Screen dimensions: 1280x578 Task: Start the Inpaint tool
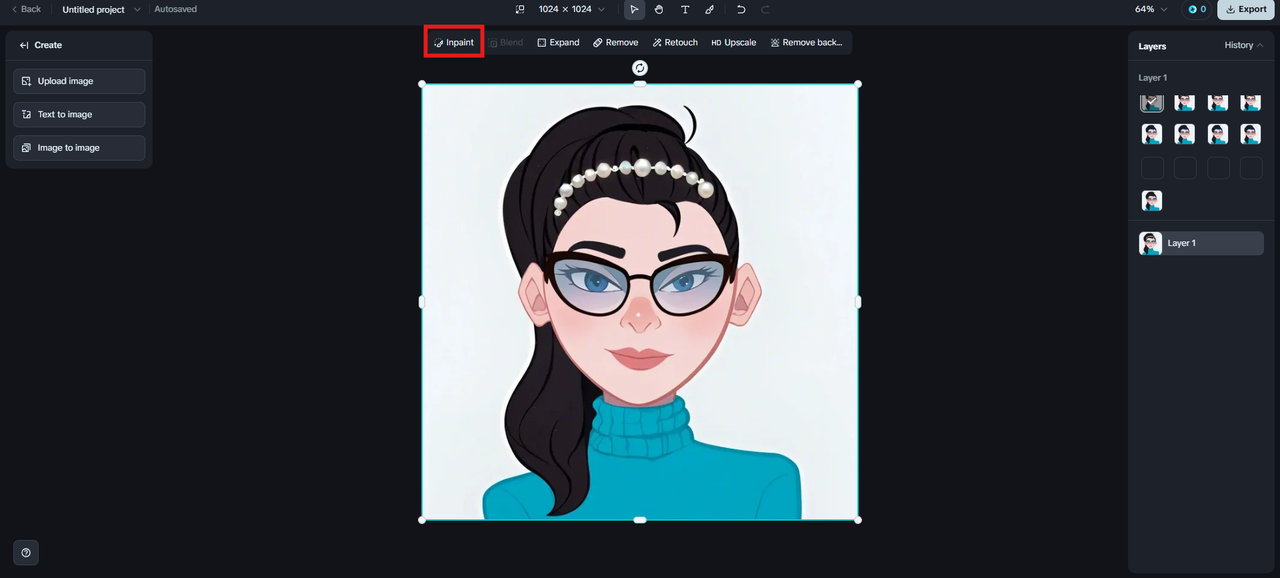point(454,43)
